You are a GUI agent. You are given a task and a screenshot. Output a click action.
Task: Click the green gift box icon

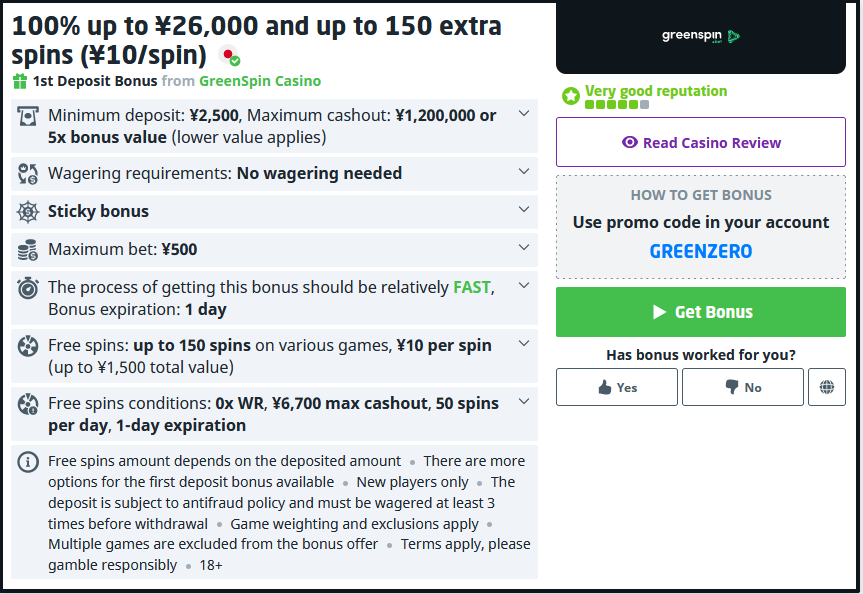tap(20, 81)
